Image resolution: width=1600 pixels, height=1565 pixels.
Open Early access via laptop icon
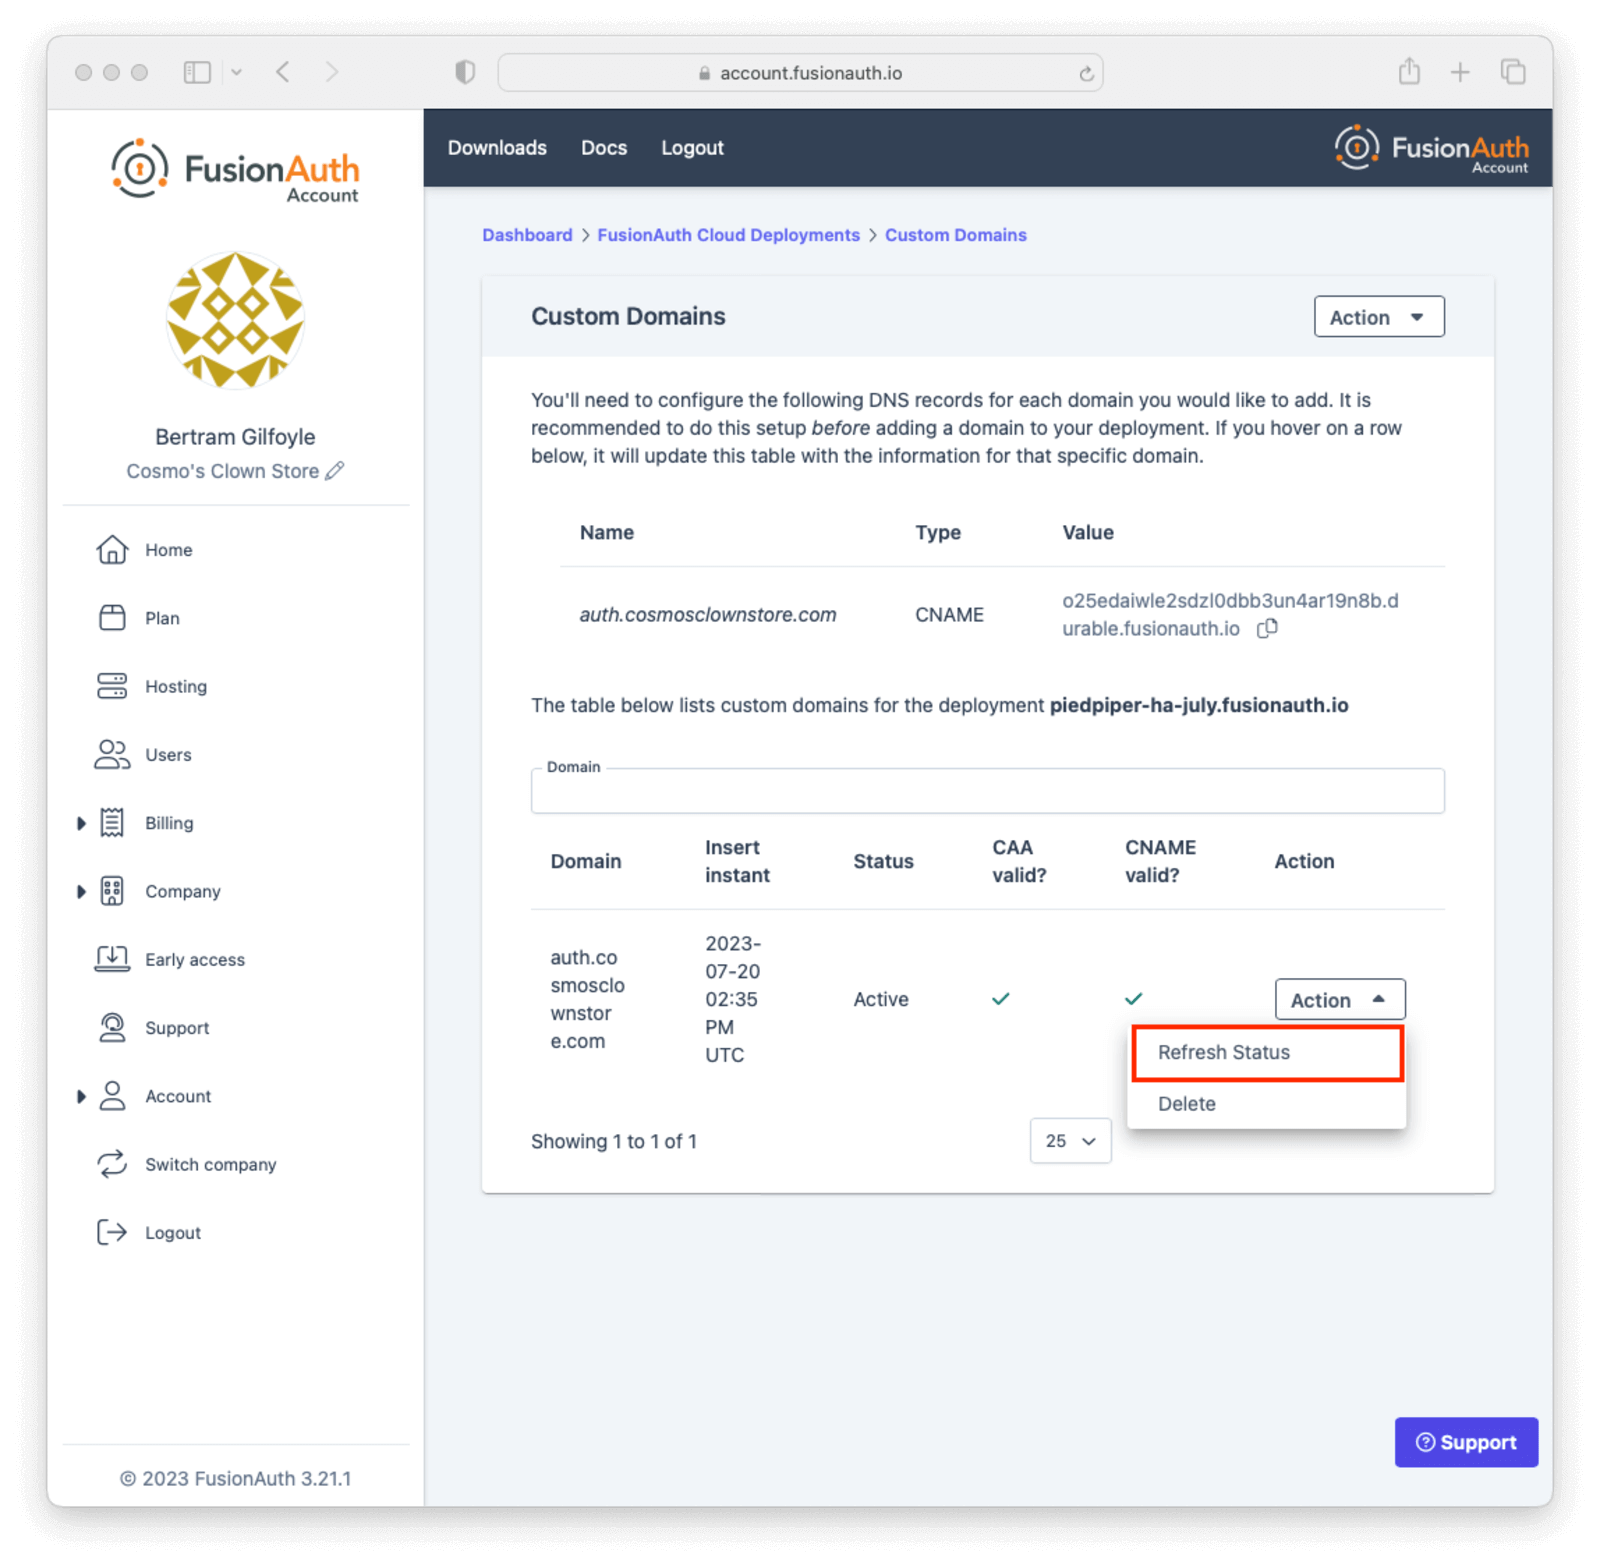113,959
